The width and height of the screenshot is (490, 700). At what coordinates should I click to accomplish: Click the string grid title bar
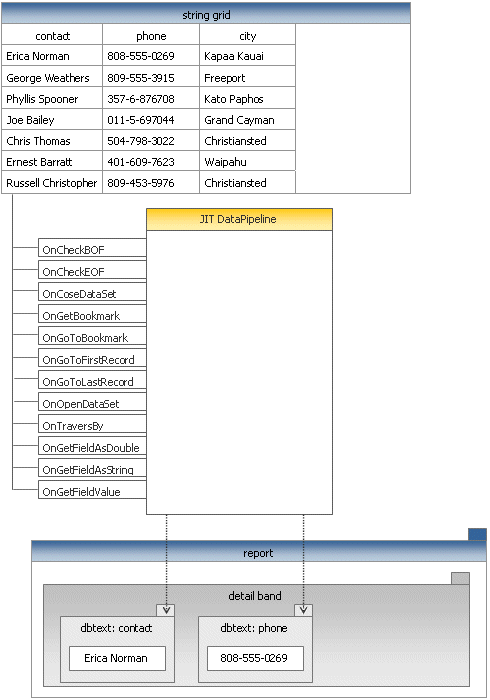pos(206,13)
